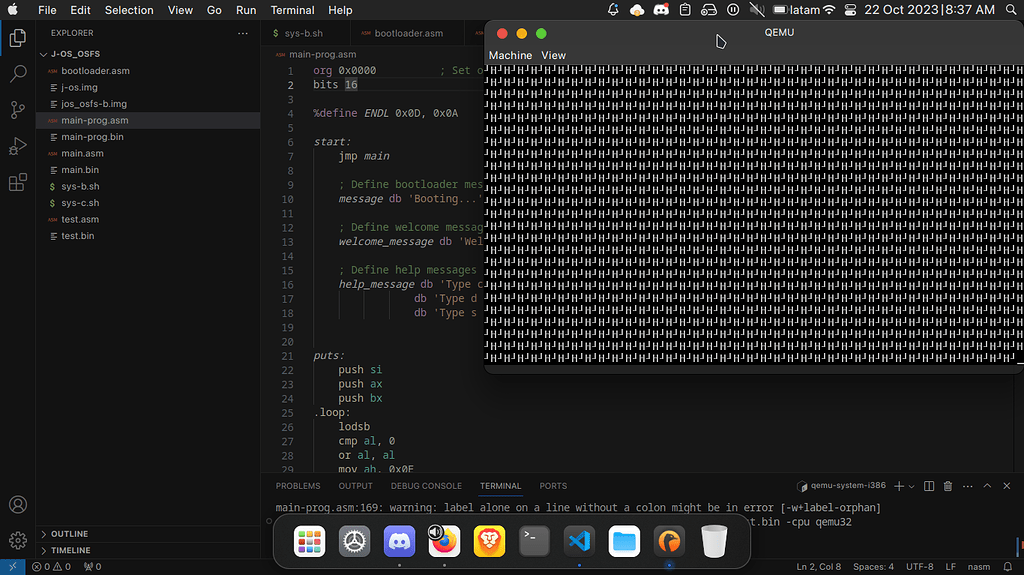Kill terminal with trash icon
1024x575 pixels.
(x=948, y=486)
